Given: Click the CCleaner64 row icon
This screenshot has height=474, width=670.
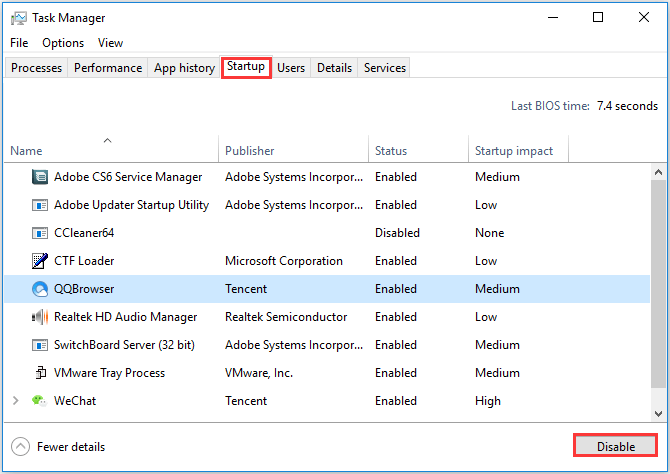Looking at the screenshot, I should (x=40, y=233).
